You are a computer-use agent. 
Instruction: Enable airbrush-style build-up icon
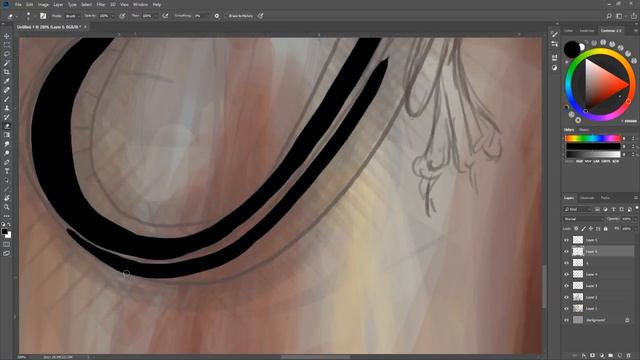point(165,16)
